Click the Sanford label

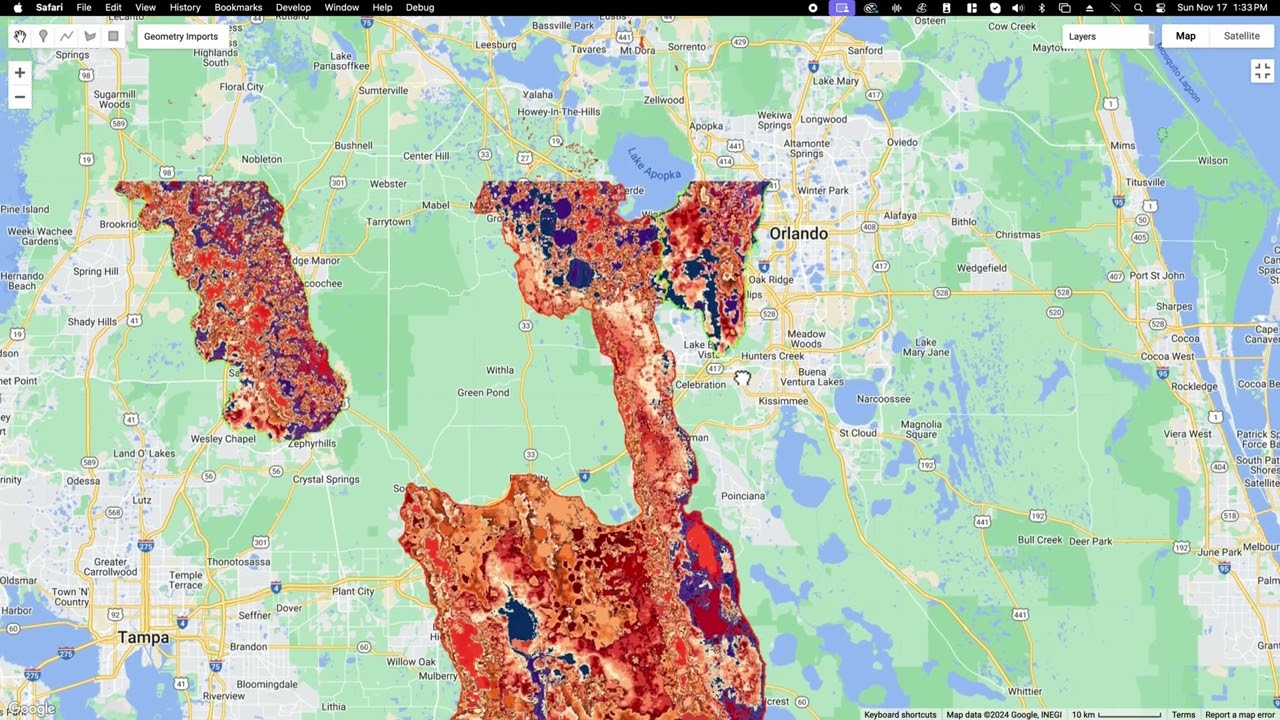[865, 50]
